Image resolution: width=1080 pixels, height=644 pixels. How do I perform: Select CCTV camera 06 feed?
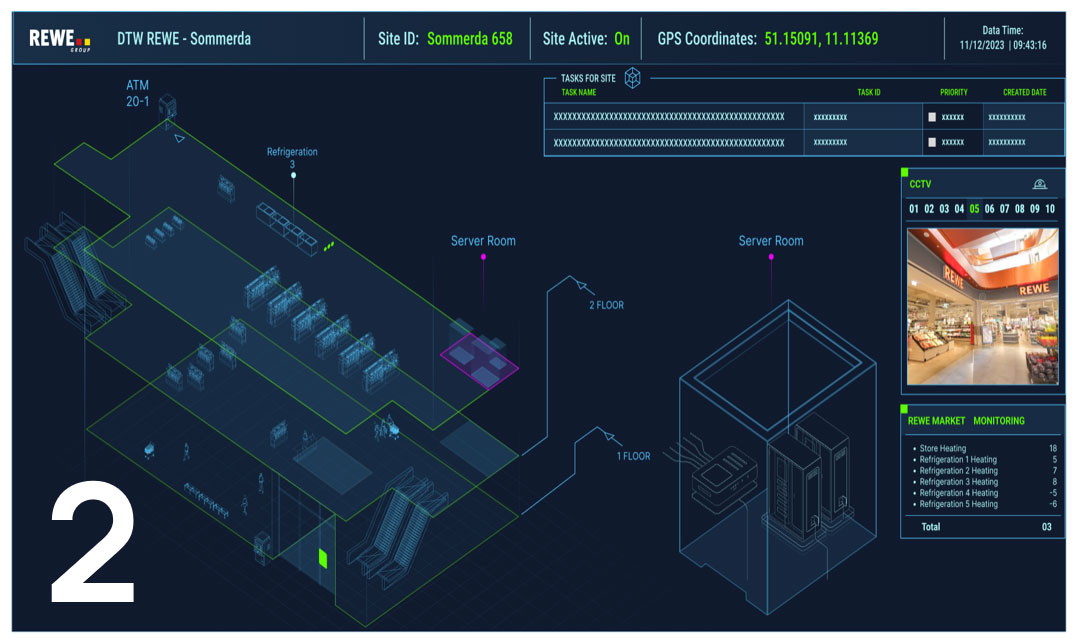(990, 209)
